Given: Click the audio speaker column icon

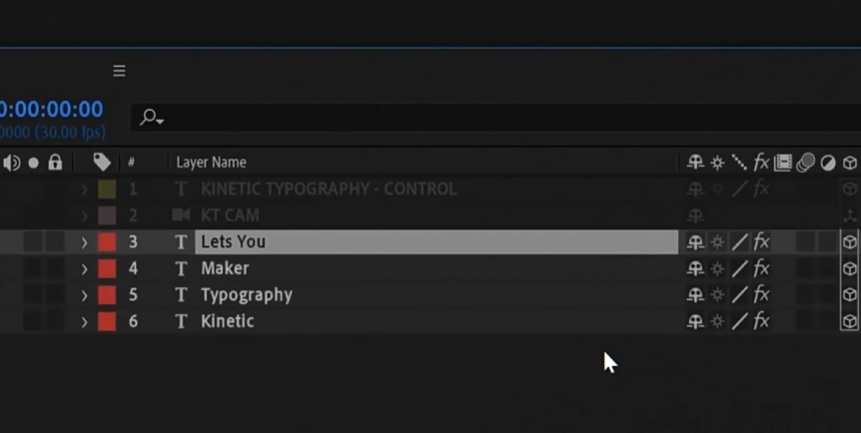Looking at the screenshot, I should tap(12, 162).
